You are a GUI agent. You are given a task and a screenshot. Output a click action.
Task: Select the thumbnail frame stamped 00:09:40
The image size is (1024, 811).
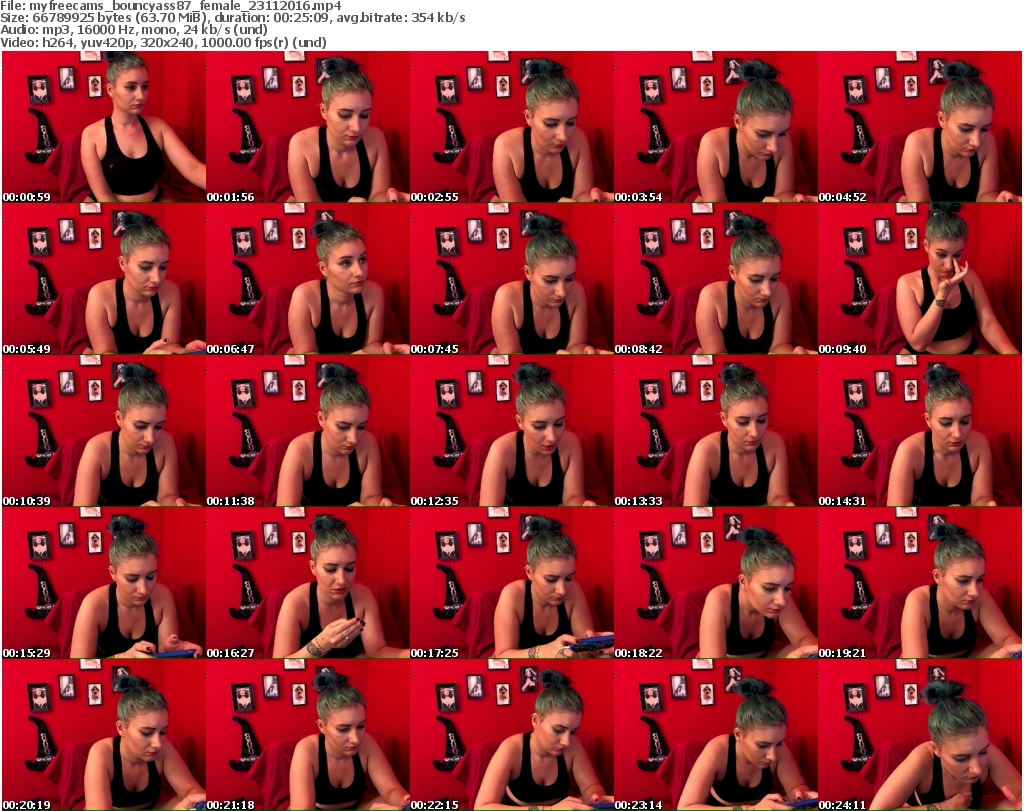920,279
